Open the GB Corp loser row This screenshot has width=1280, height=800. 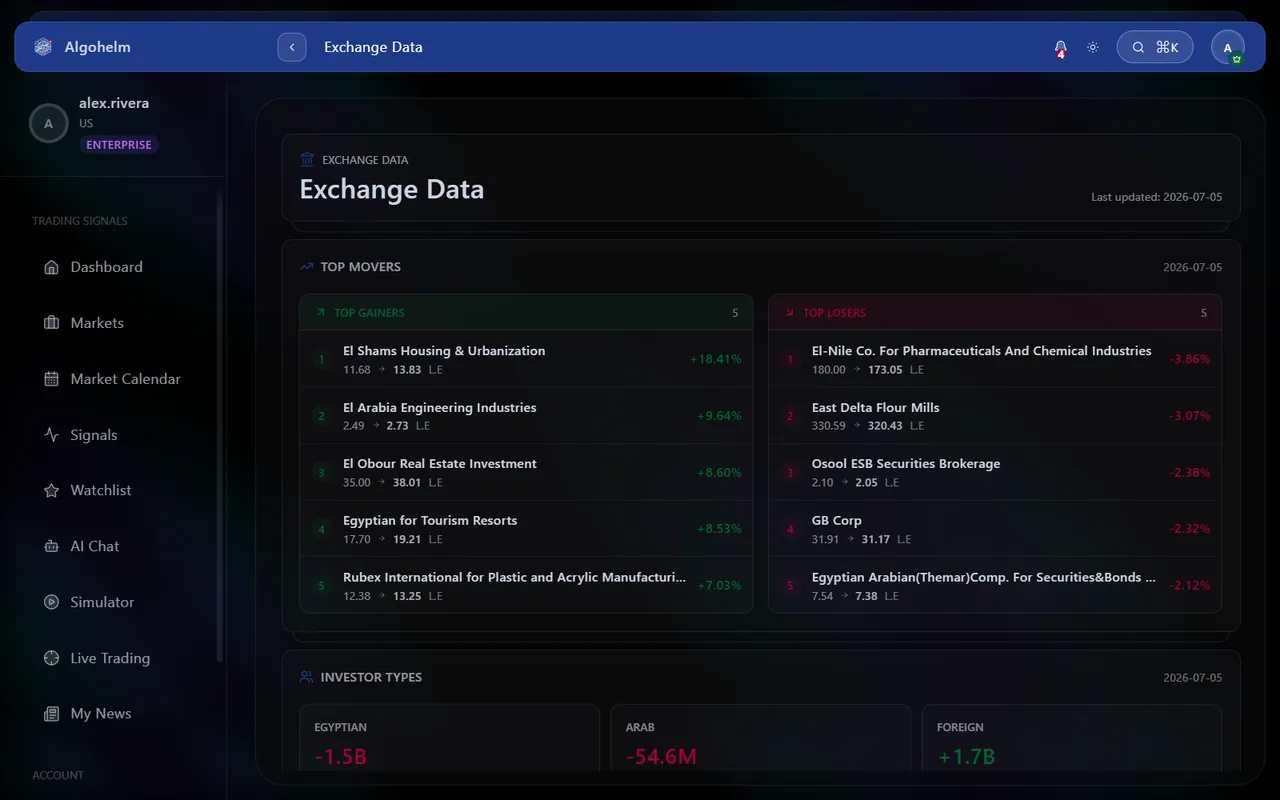pos(995,529)
